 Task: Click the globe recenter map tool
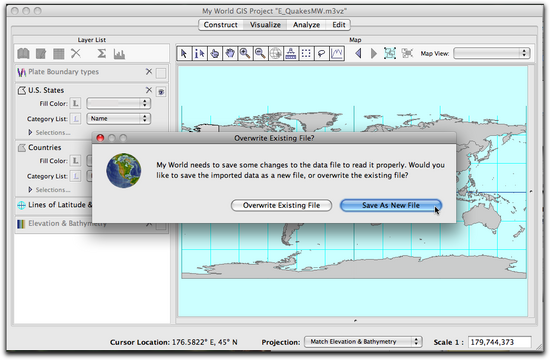pyautogui.click(x=276, y=54)
